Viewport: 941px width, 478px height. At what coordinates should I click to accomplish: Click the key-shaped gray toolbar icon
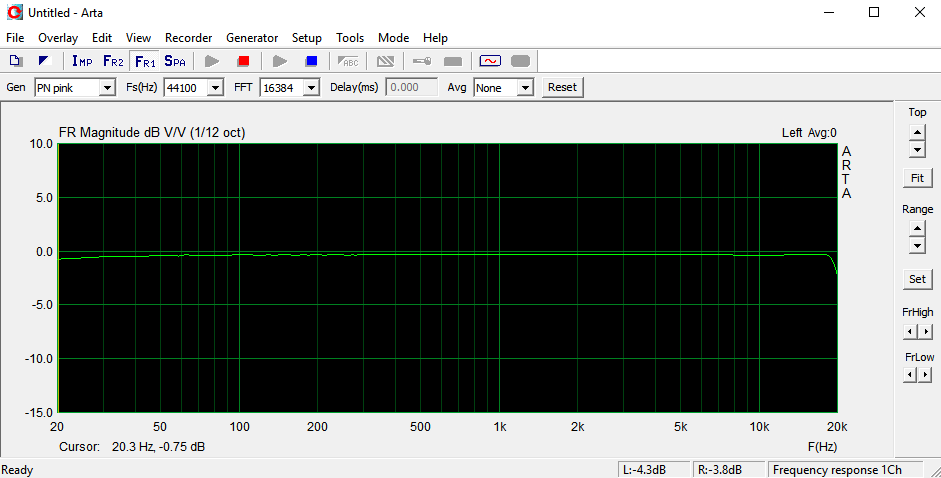pyautogui.click(x=422, y=61)
